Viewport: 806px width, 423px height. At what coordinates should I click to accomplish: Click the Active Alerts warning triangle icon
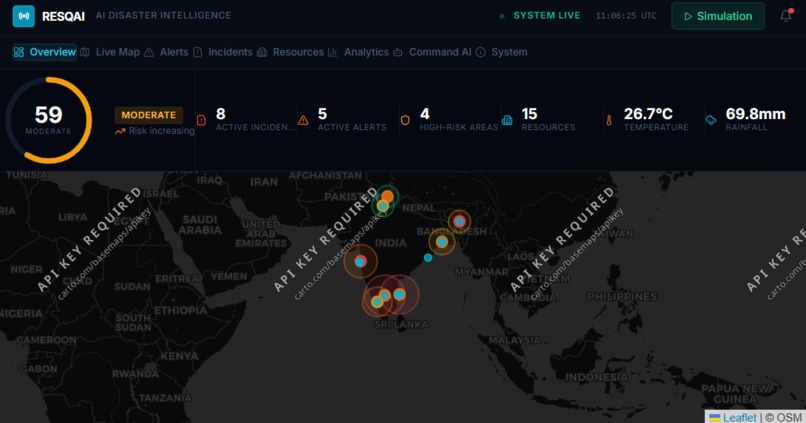[x=303, y=120]
